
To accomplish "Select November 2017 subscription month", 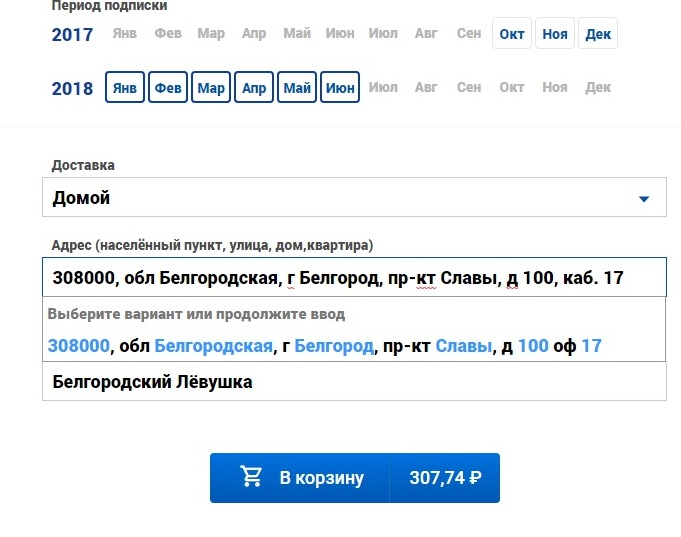I will [x=555, y=33].
